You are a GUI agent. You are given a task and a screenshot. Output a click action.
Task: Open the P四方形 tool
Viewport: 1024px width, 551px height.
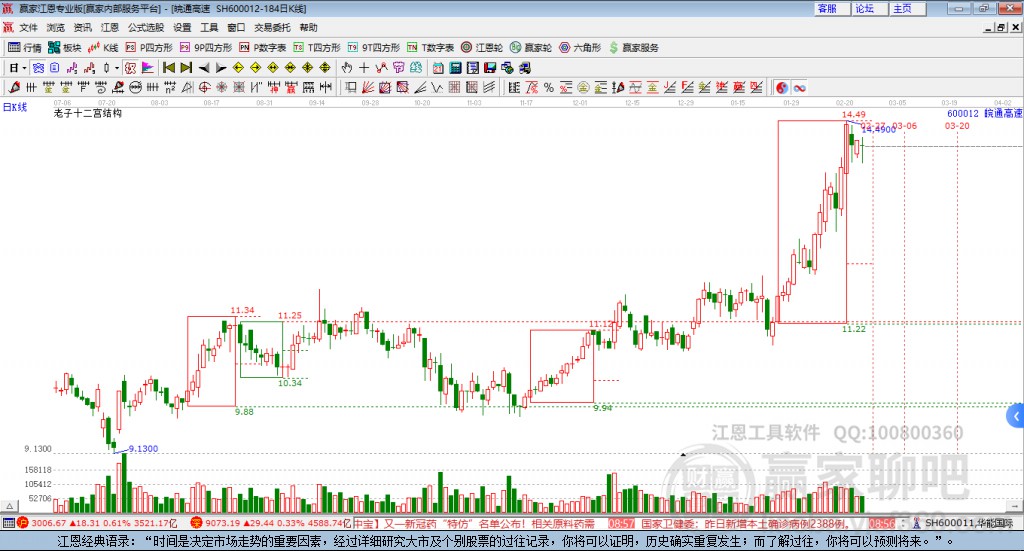(149, 48)
